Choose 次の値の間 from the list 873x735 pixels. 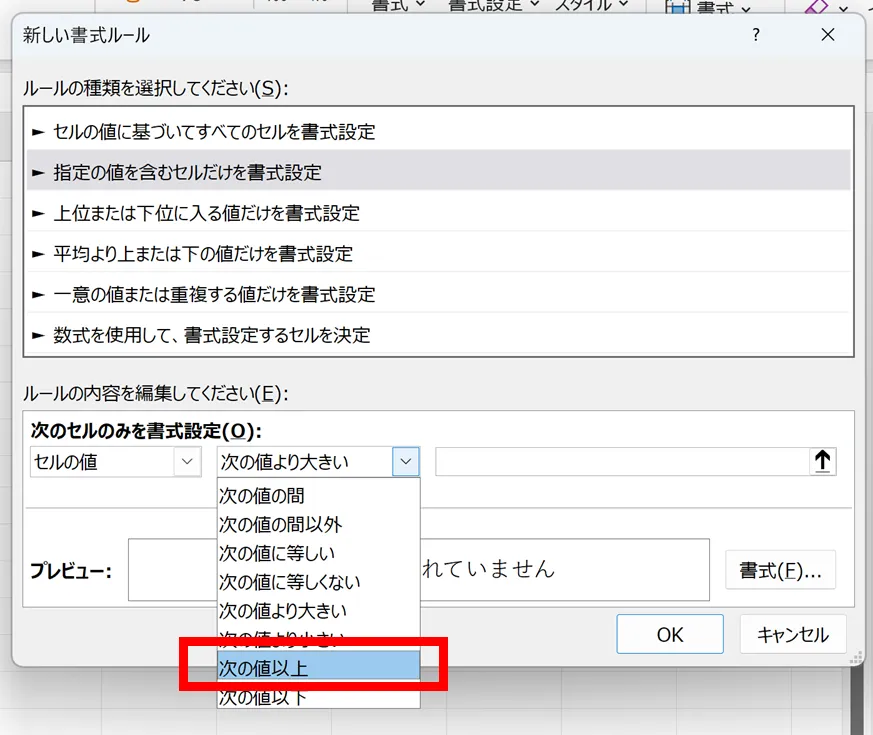[262, 495]
